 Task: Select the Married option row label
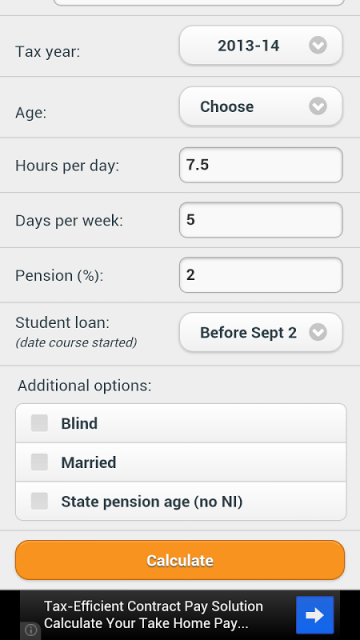[89, 462]
